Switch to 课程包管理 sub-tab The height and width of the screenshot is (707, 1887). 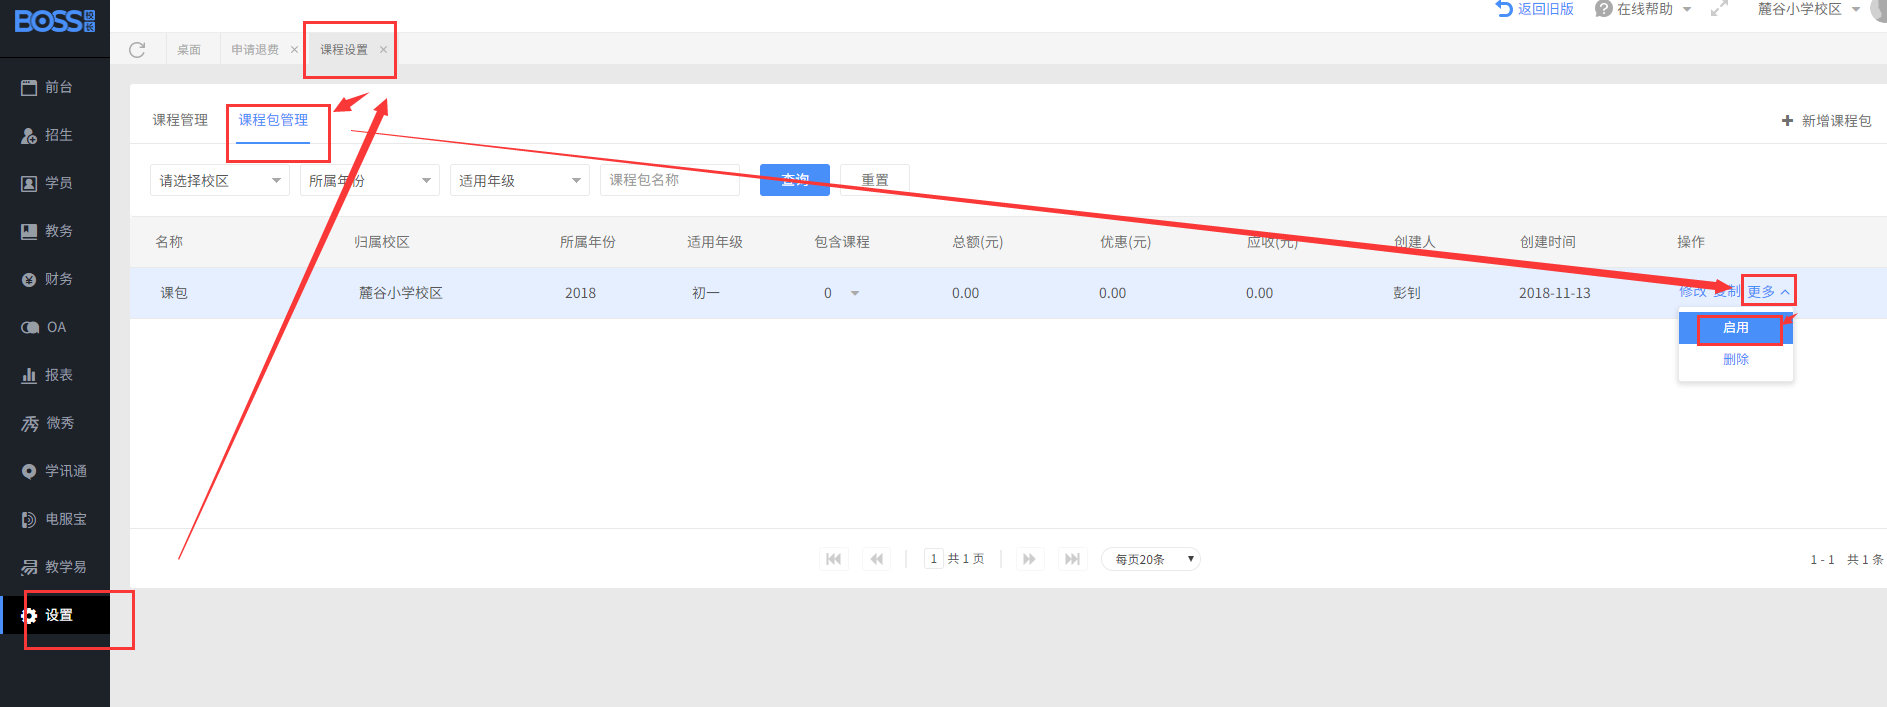click(x=273, y=120)
